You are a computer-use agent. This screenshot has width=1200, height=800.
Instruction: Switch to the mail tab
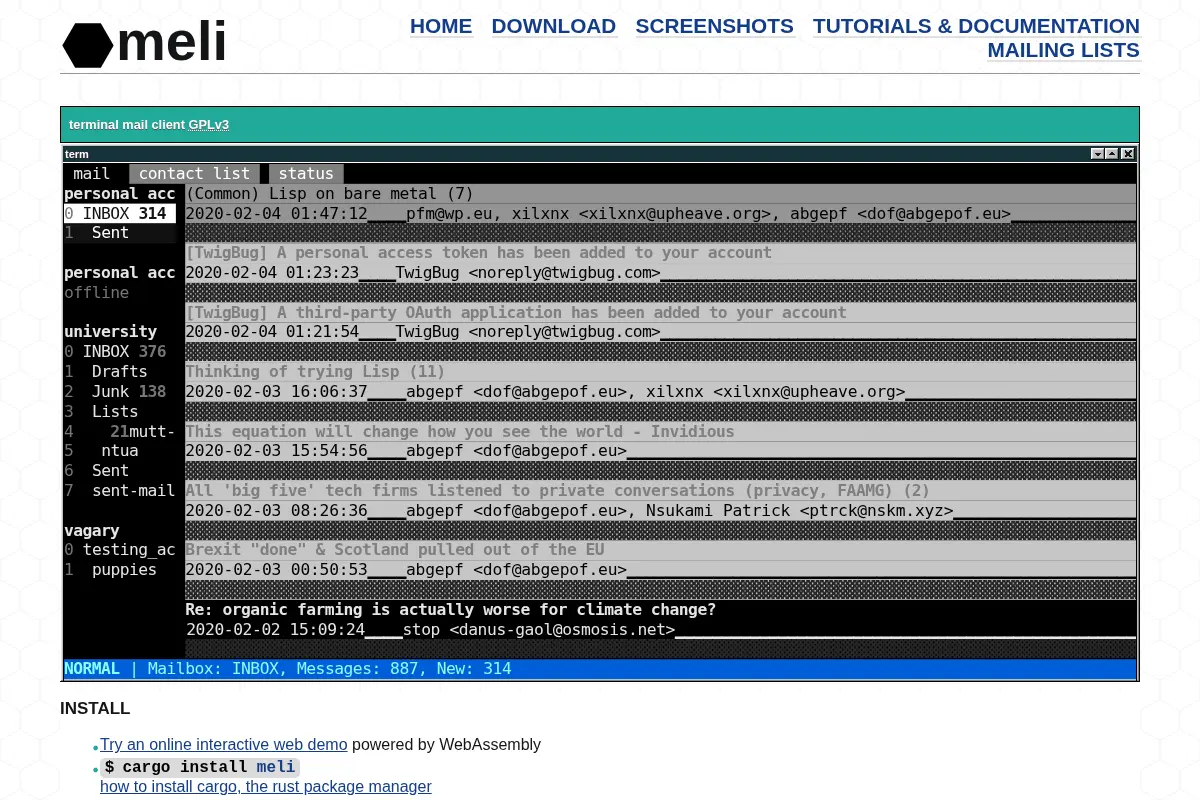pos(92,174)
